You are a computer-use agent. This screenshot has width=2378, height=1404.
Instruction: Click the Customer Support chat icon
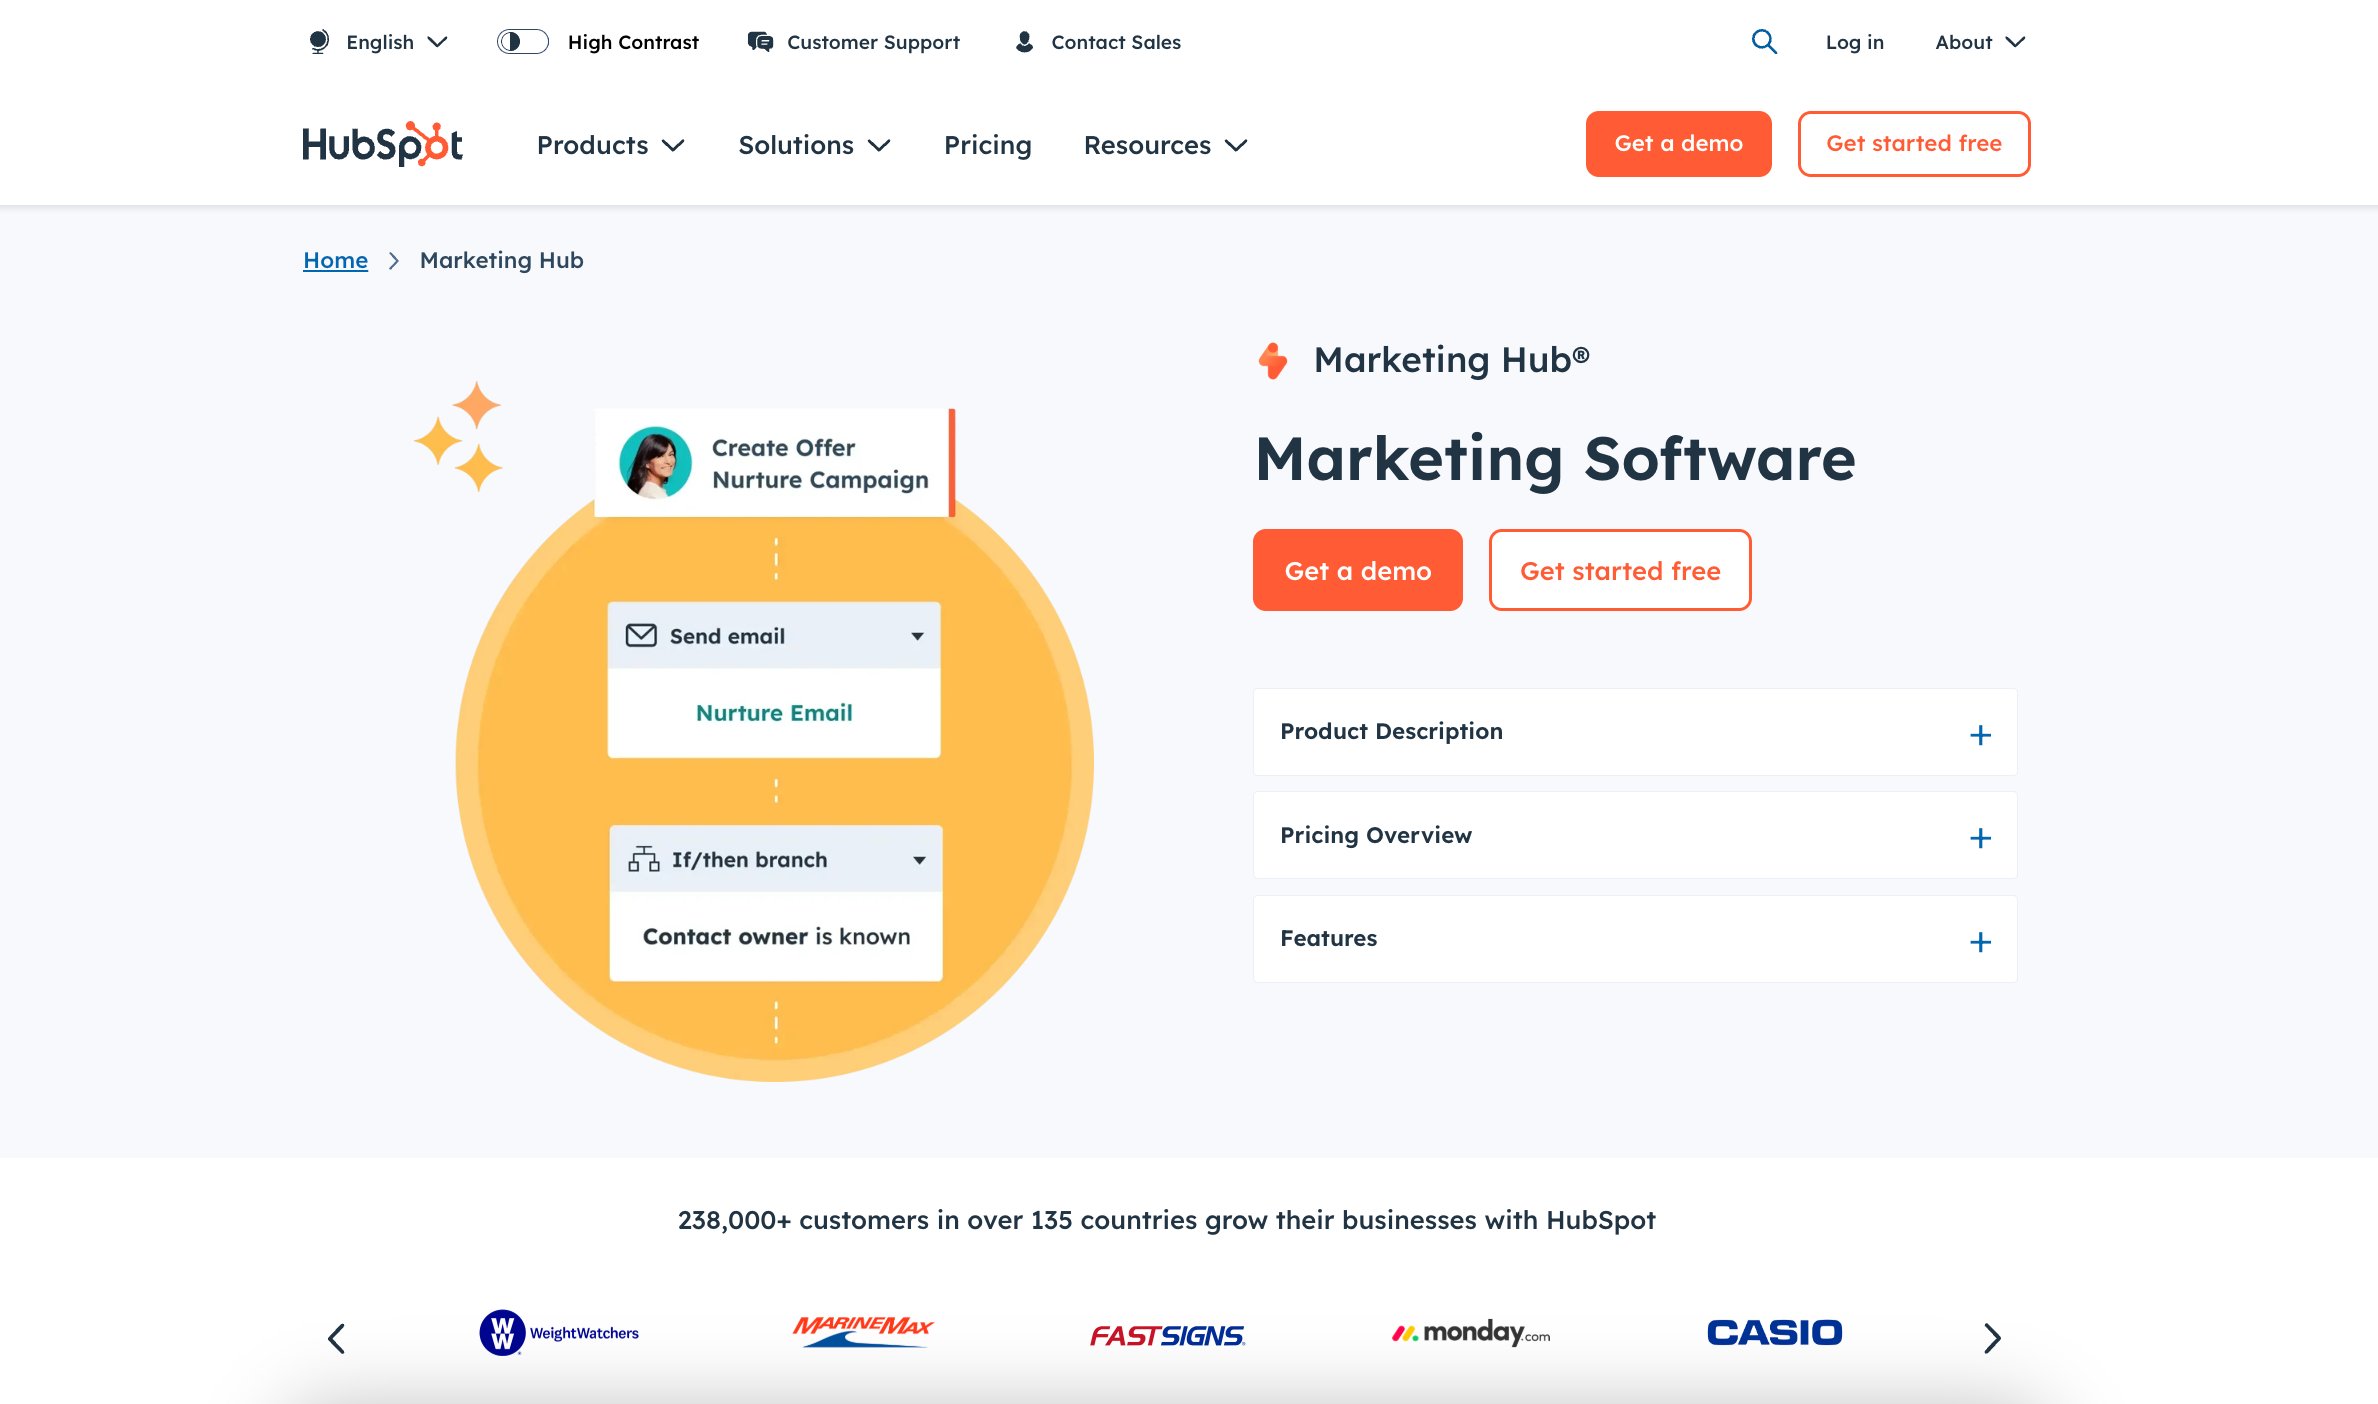click(760, 42)
